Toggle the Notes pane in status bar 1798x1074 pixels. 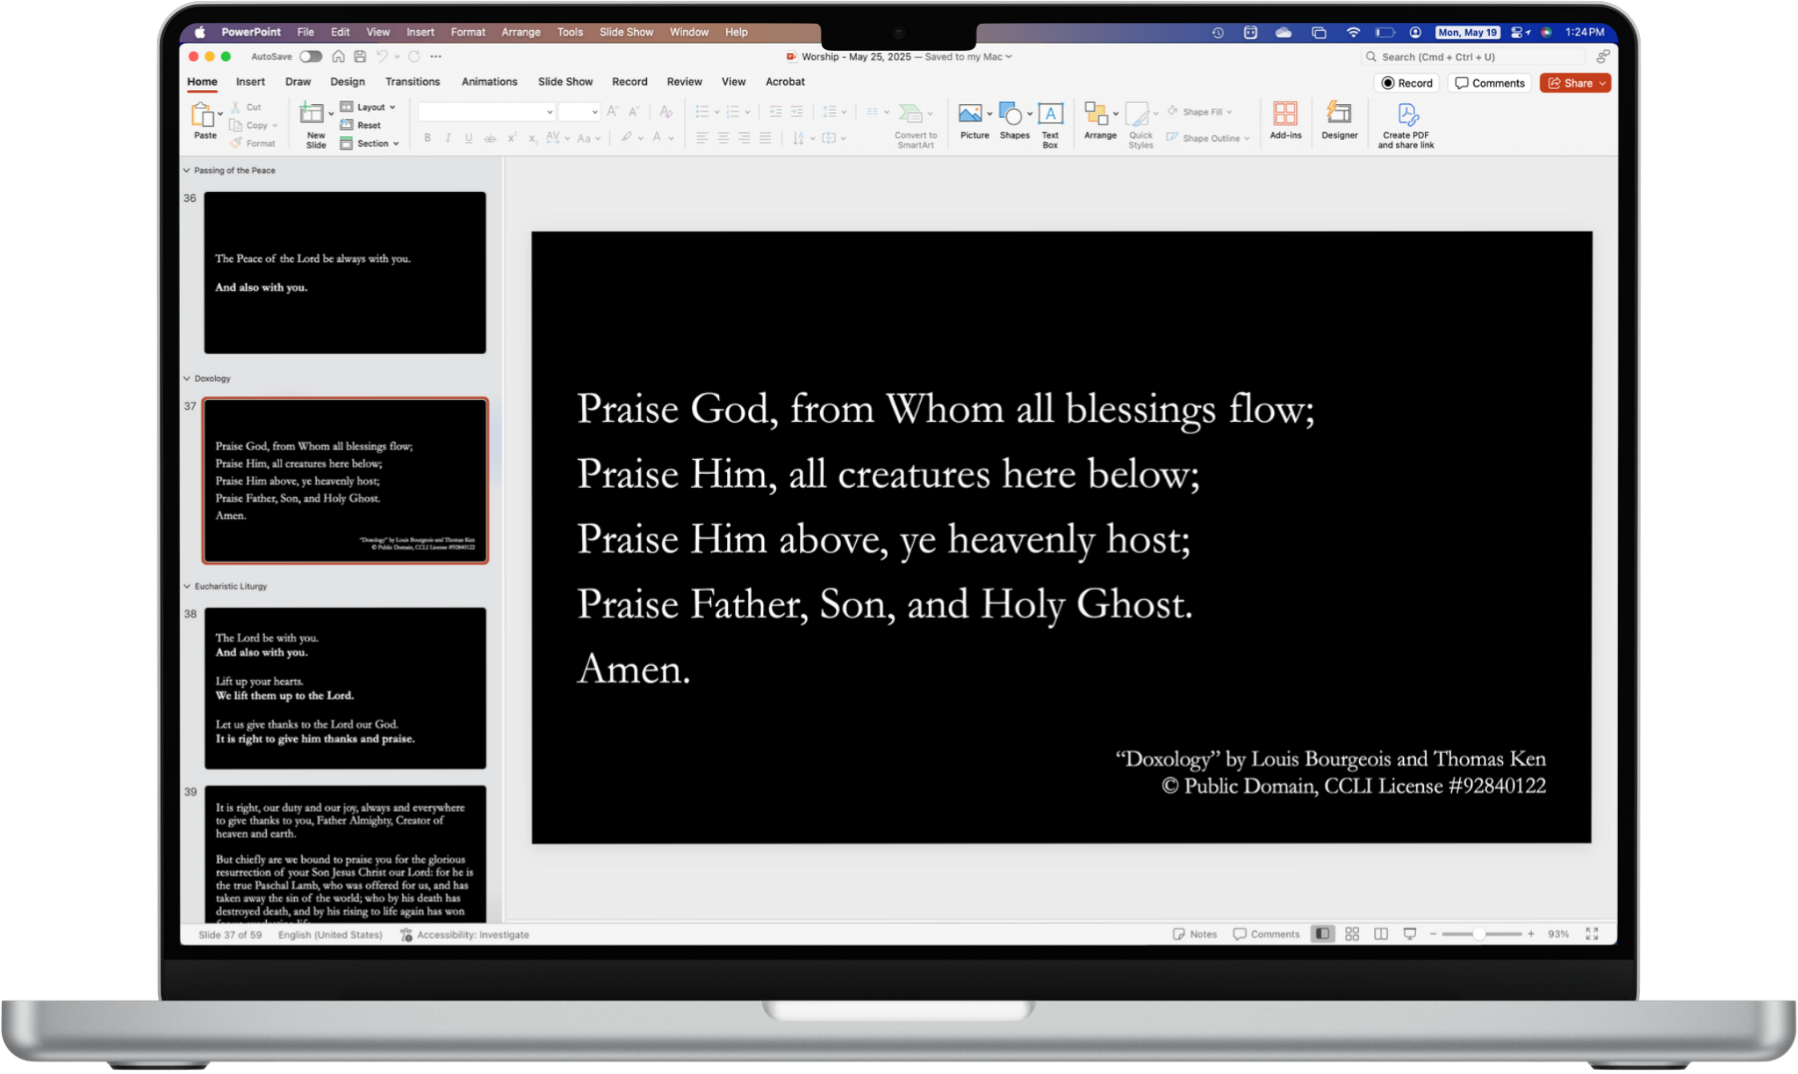(1195, 934)
